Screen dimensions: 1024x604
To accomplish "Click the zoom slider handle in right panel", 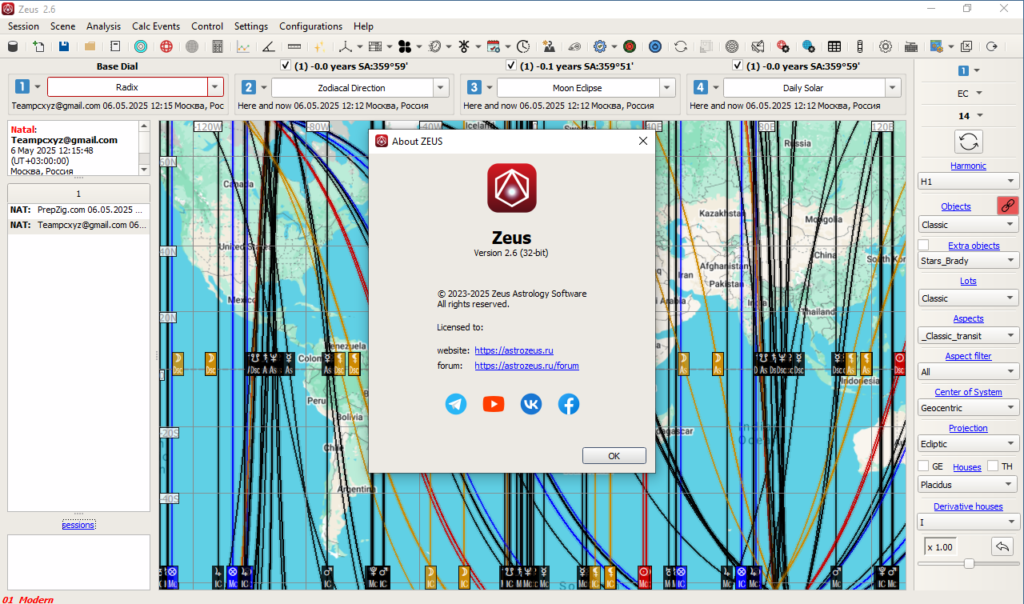I will 968,564.
